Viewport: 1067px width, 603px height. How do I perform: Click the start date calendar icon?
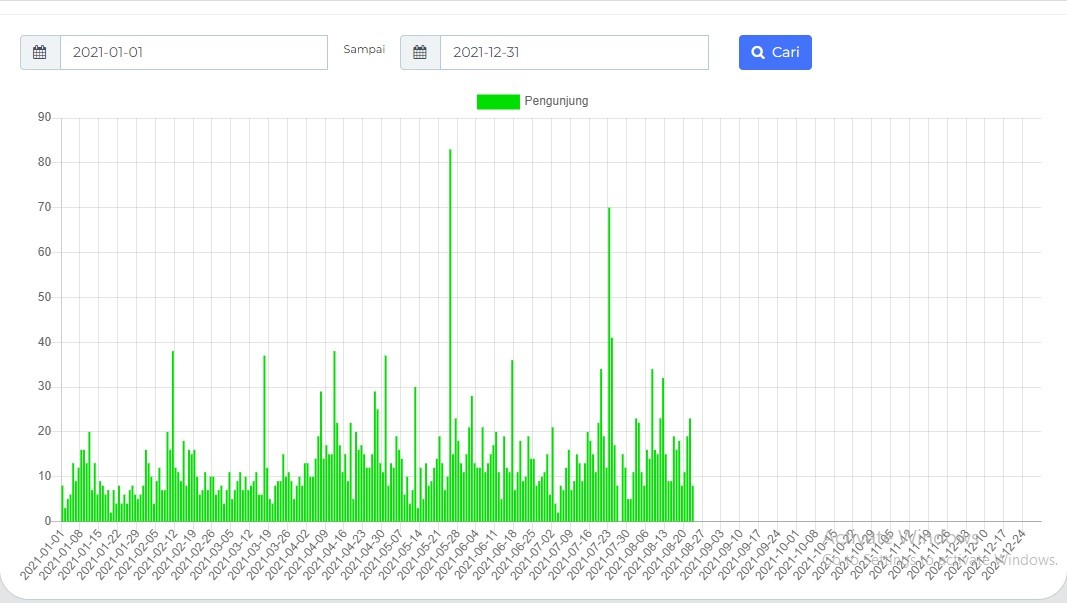[40, 53]
